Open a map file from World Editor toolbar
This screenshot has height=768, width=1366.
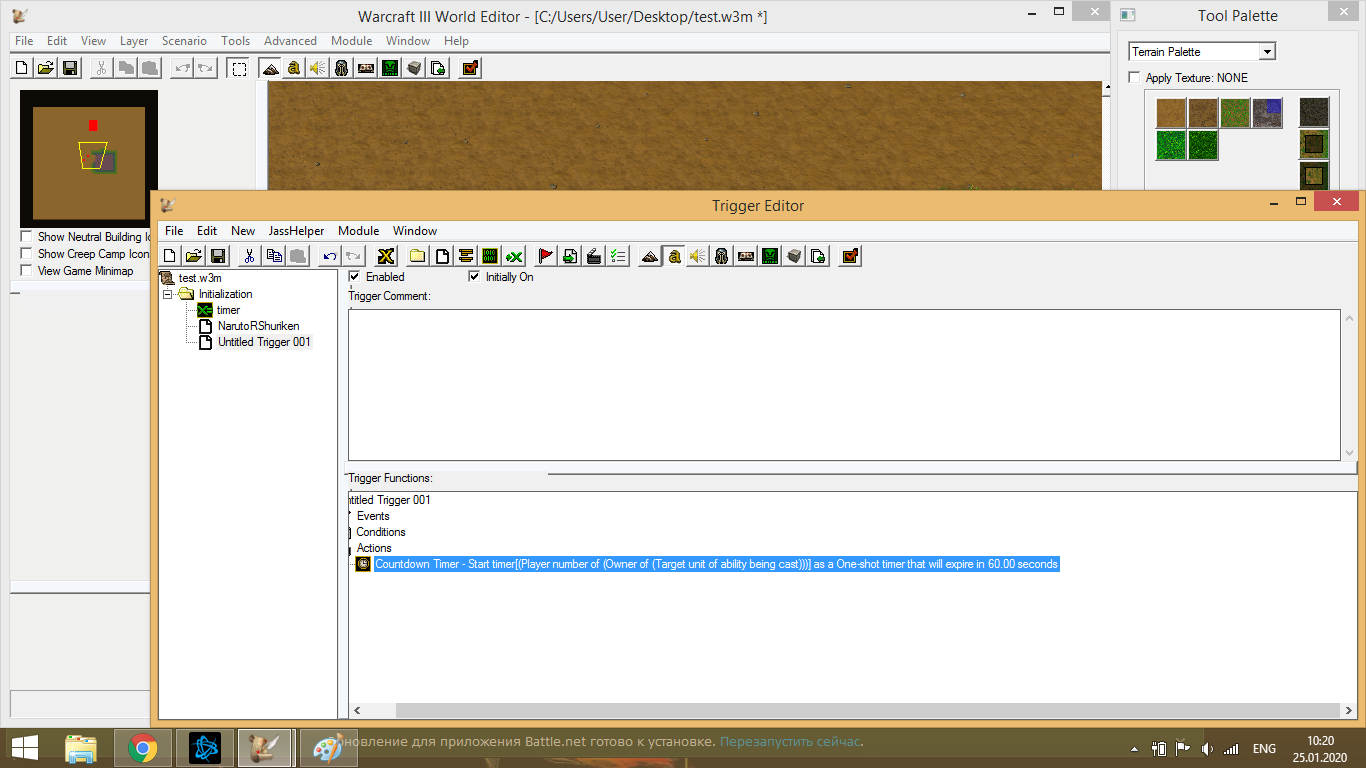click(x=46, y=68)
